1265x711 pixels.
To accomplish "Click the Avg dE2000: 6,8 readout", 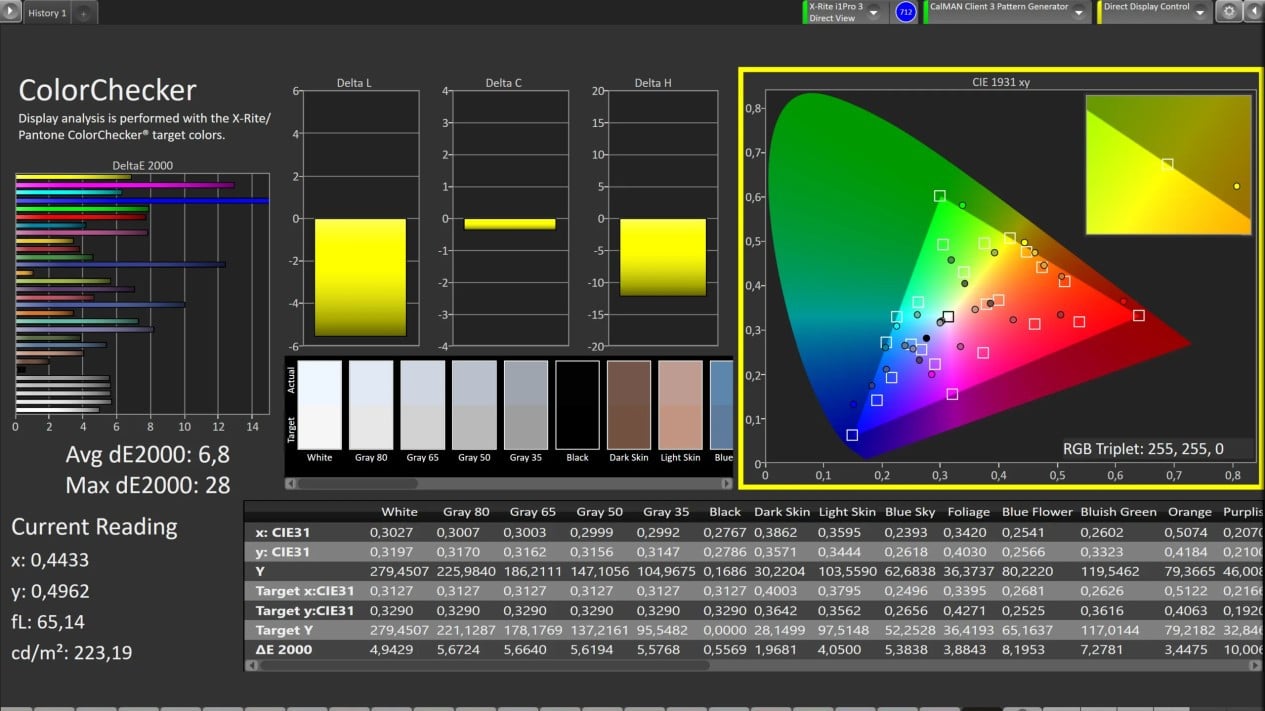I will (148, 455).
